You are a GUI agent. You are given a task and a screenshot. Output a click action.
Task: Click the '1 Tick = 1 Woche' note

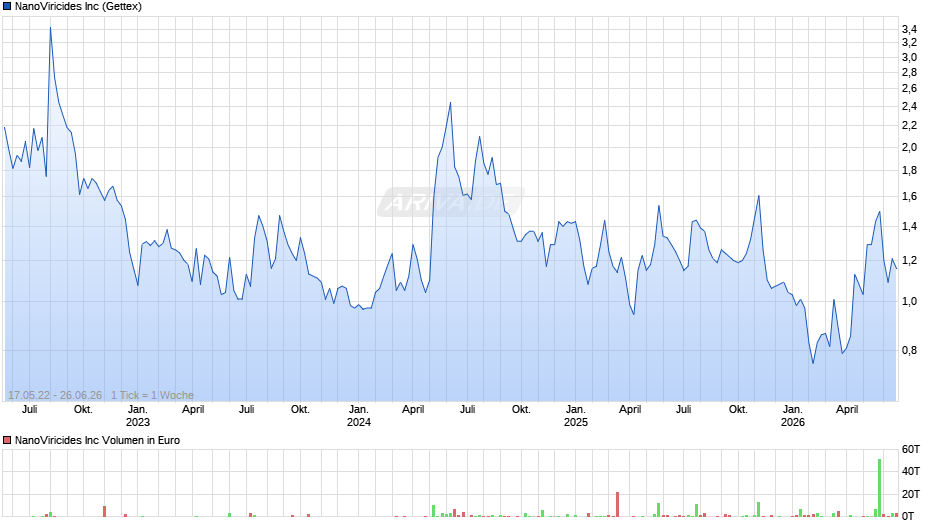pyautogui.click(x=152, y=395)
